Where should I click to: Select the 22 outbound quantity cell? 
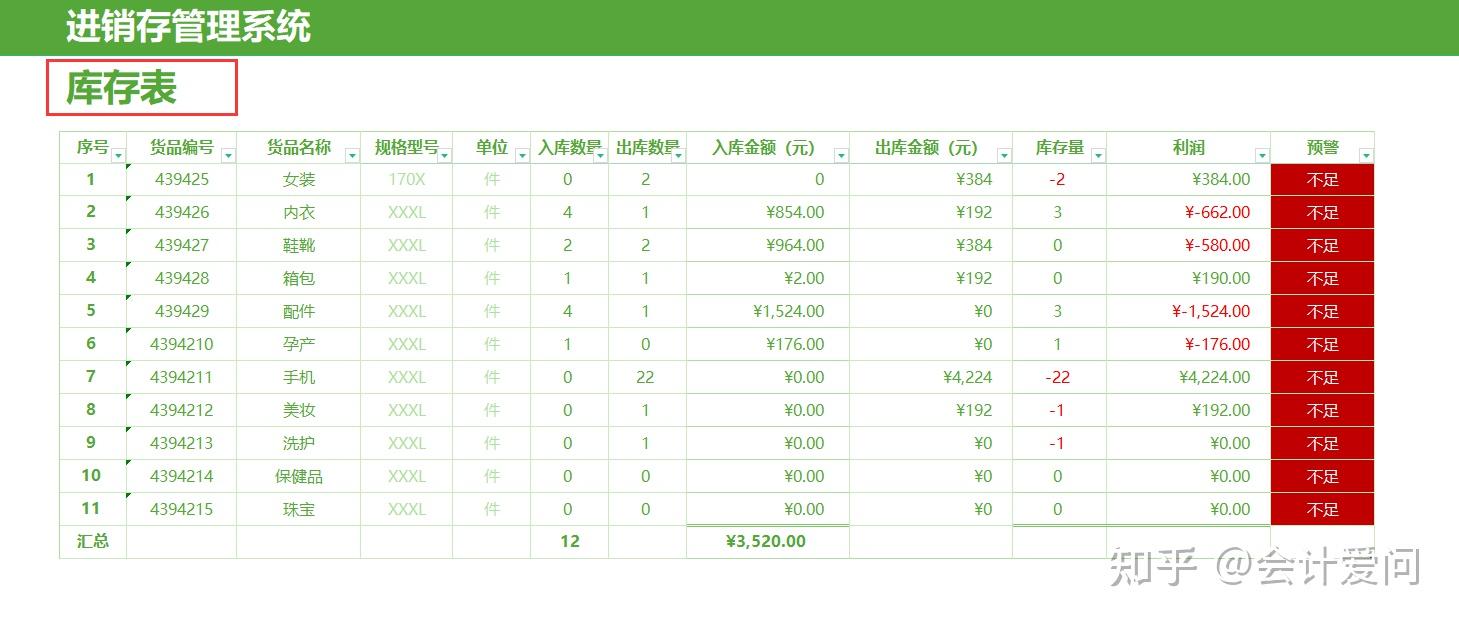[647, 377]
